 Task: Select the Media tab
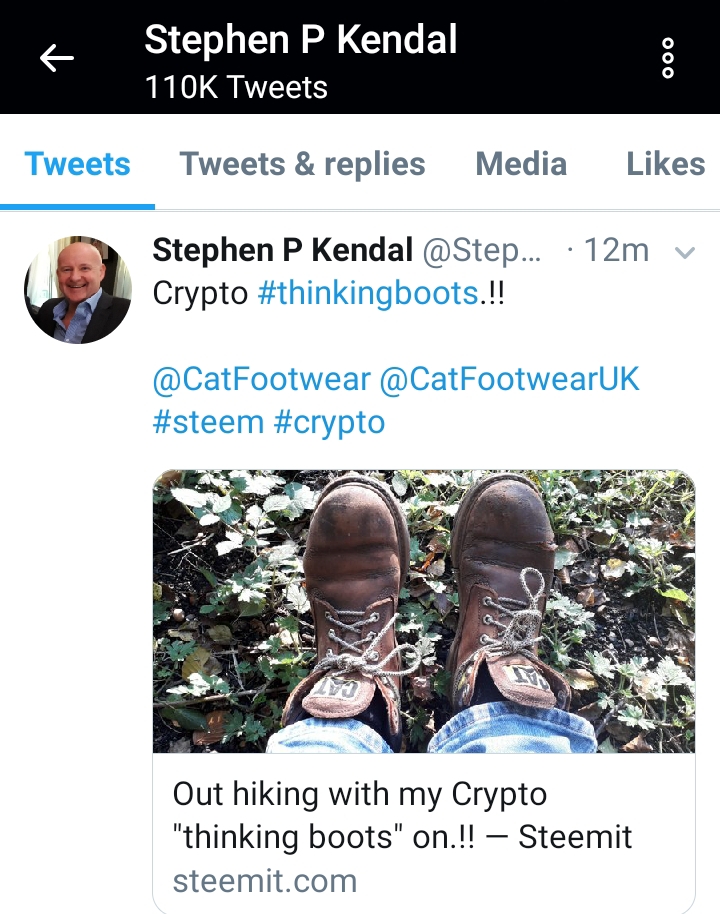tap(521, 164)
